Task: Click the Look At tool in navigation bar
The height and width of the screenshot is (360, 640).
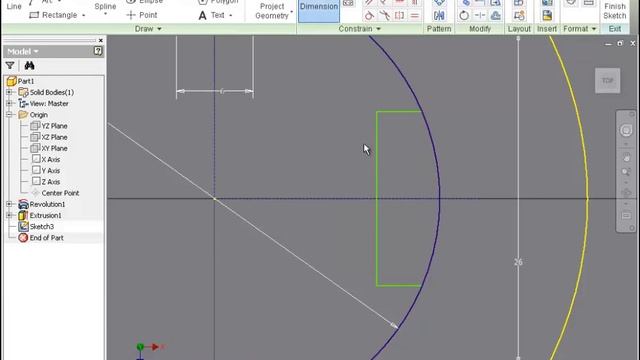Action: click(626, 215)
